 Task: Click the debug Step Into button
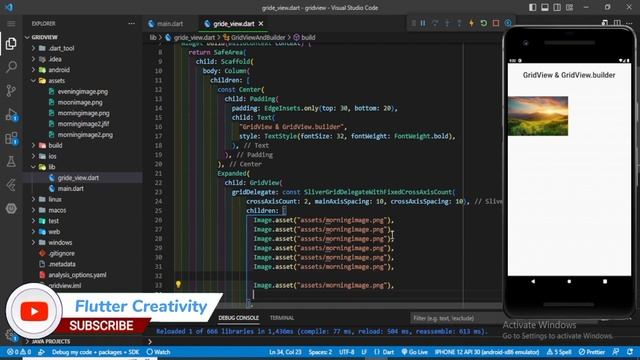[x=447, y=23]
